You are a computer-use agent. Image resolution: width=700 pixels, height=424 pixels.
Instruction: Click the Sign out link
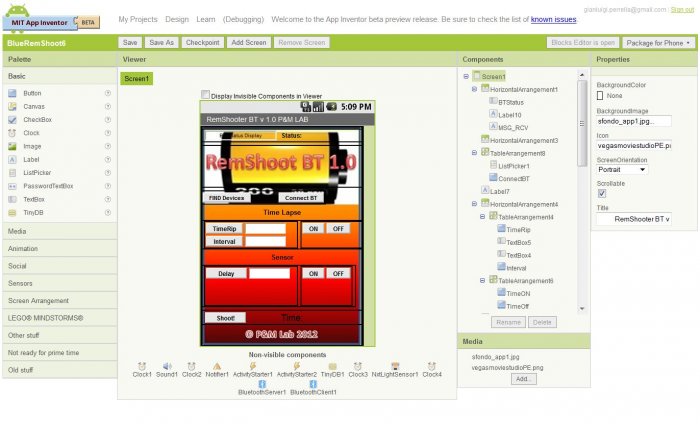pyautogui.click(x=682, y=9)
